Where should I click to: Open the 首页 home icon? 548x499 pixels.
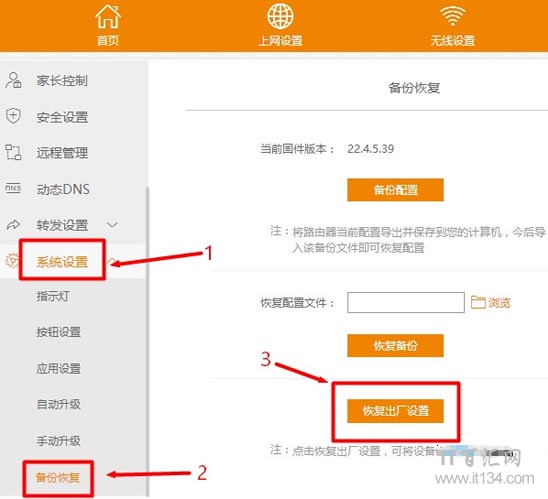coord(108,16)
